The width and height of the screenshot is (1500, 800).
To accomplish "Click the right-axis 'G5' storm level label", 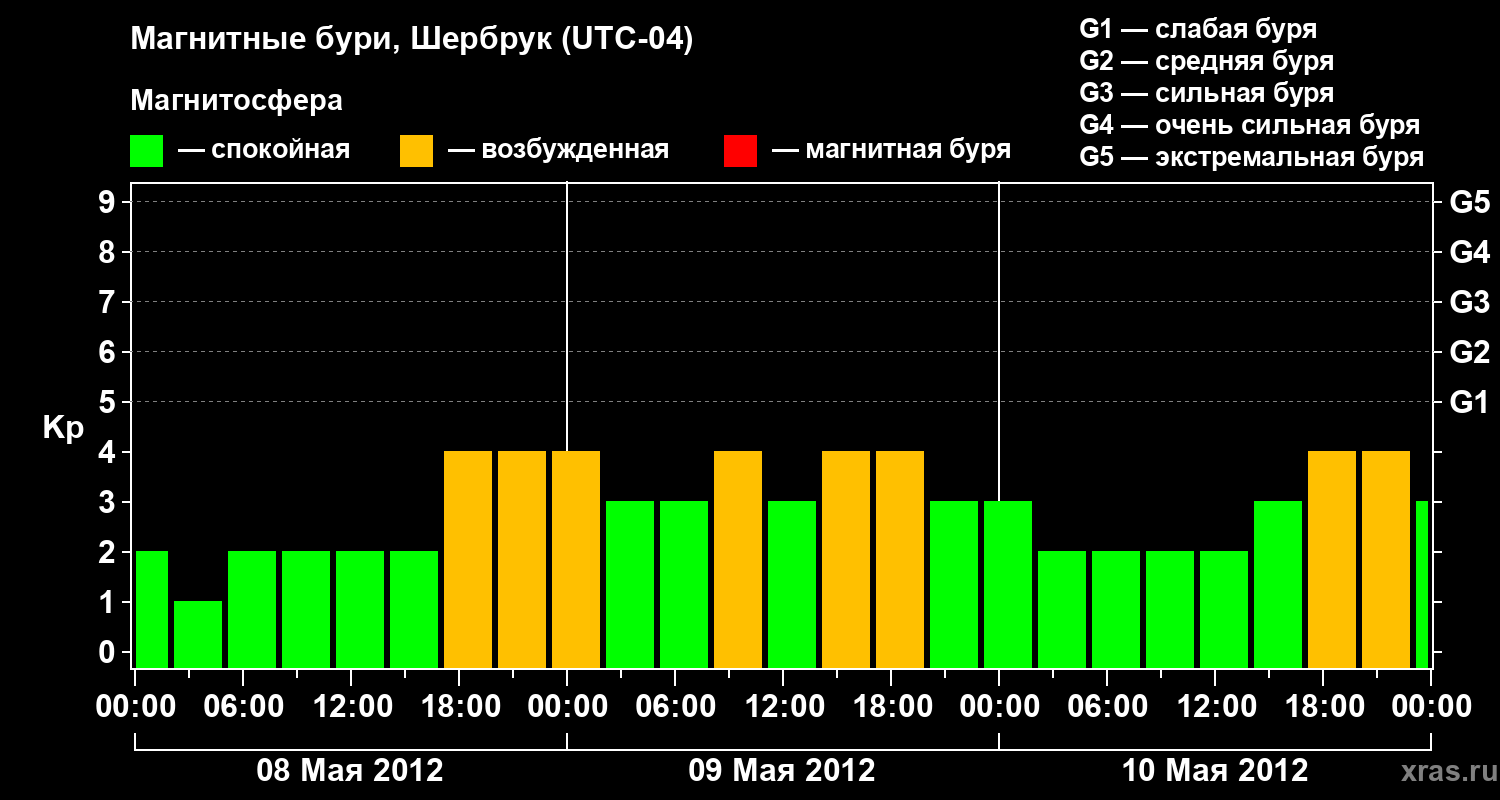I will click(1469, 202).
